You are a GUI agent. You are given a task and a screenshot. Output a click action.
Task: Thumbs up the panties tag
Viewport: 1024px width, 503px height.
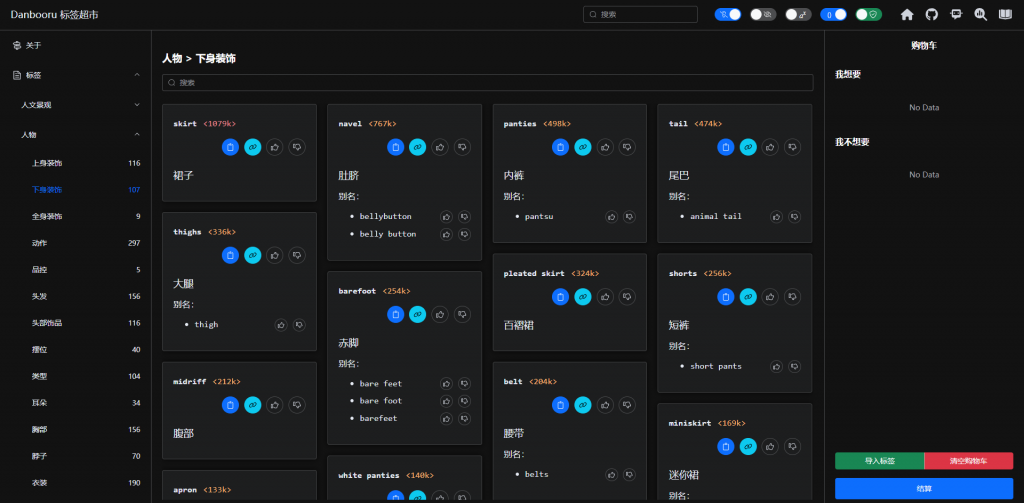[605, 147]
